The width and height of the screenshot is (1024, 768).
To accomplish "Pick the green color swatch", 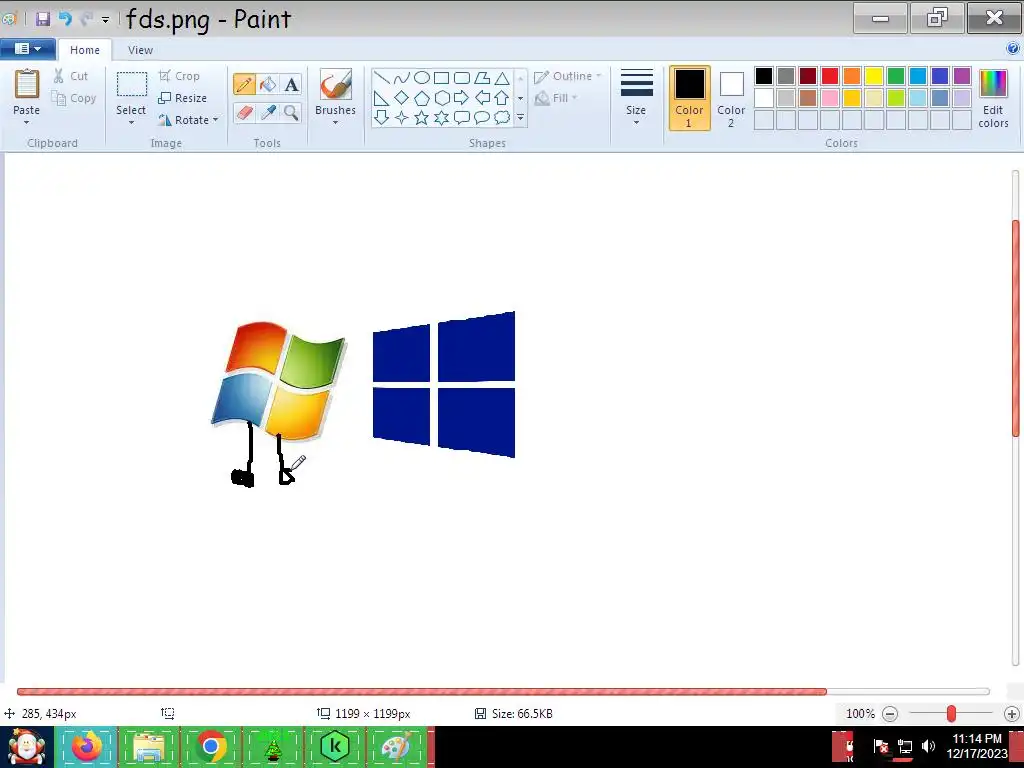I will (x=896, y=76).
